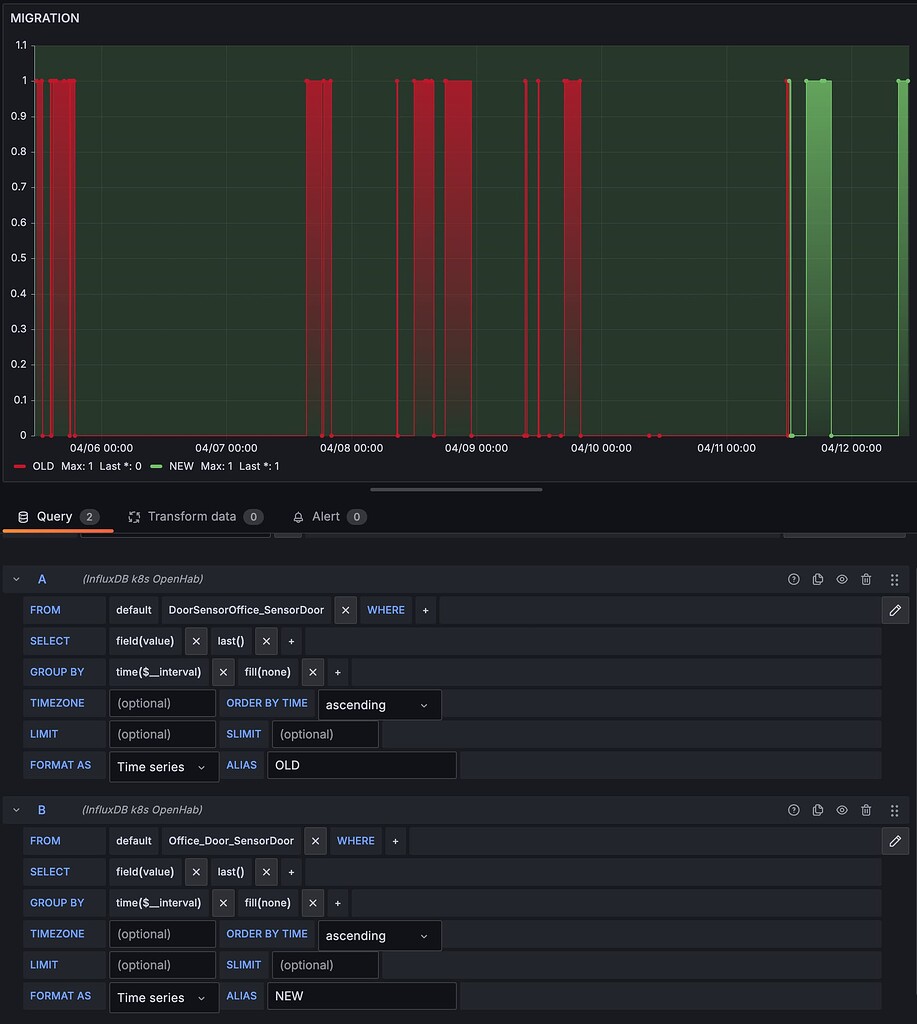Click the drag handle on query B
The height and width of the screenshot is (1024, 917).
click(893, 810)
